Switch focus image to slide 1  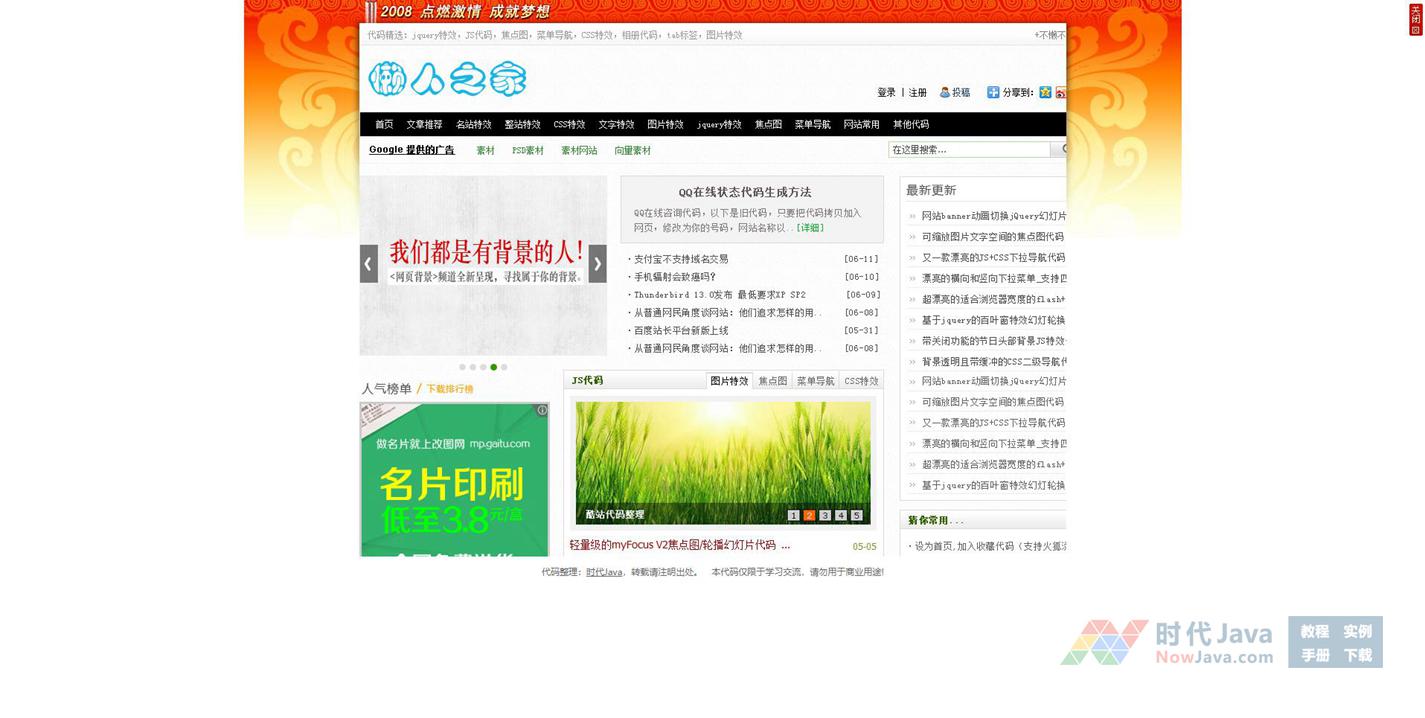[x=793, y=515]
